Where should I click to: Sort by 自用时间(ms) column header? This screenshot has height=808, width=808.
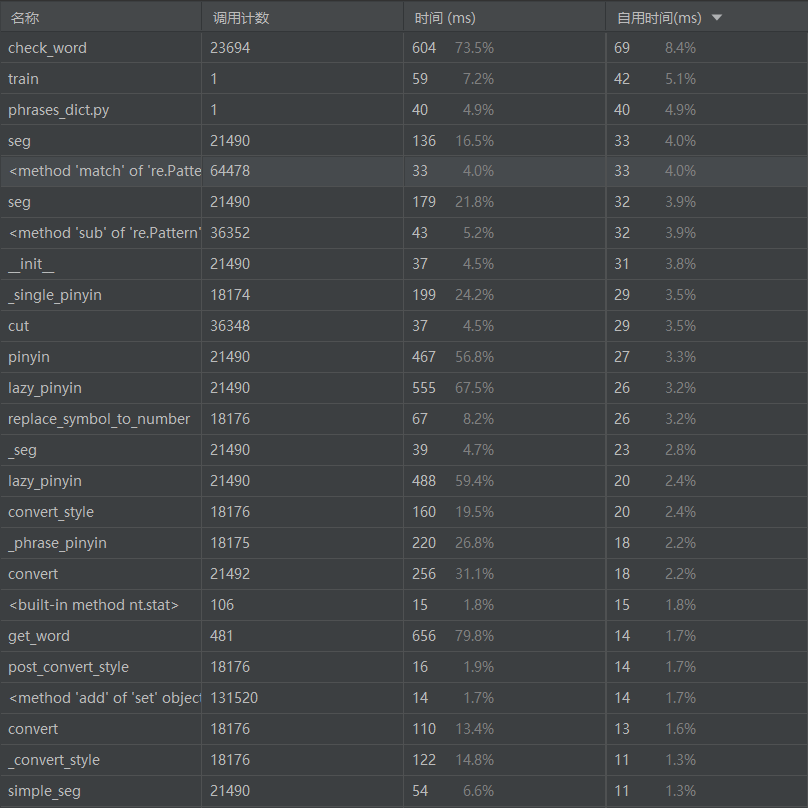tap(659, 18)
